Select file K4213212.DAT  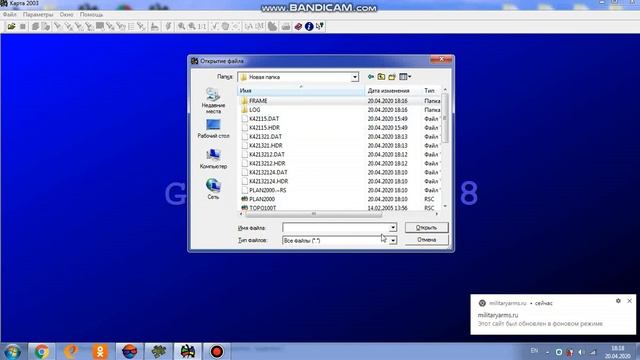267,155
